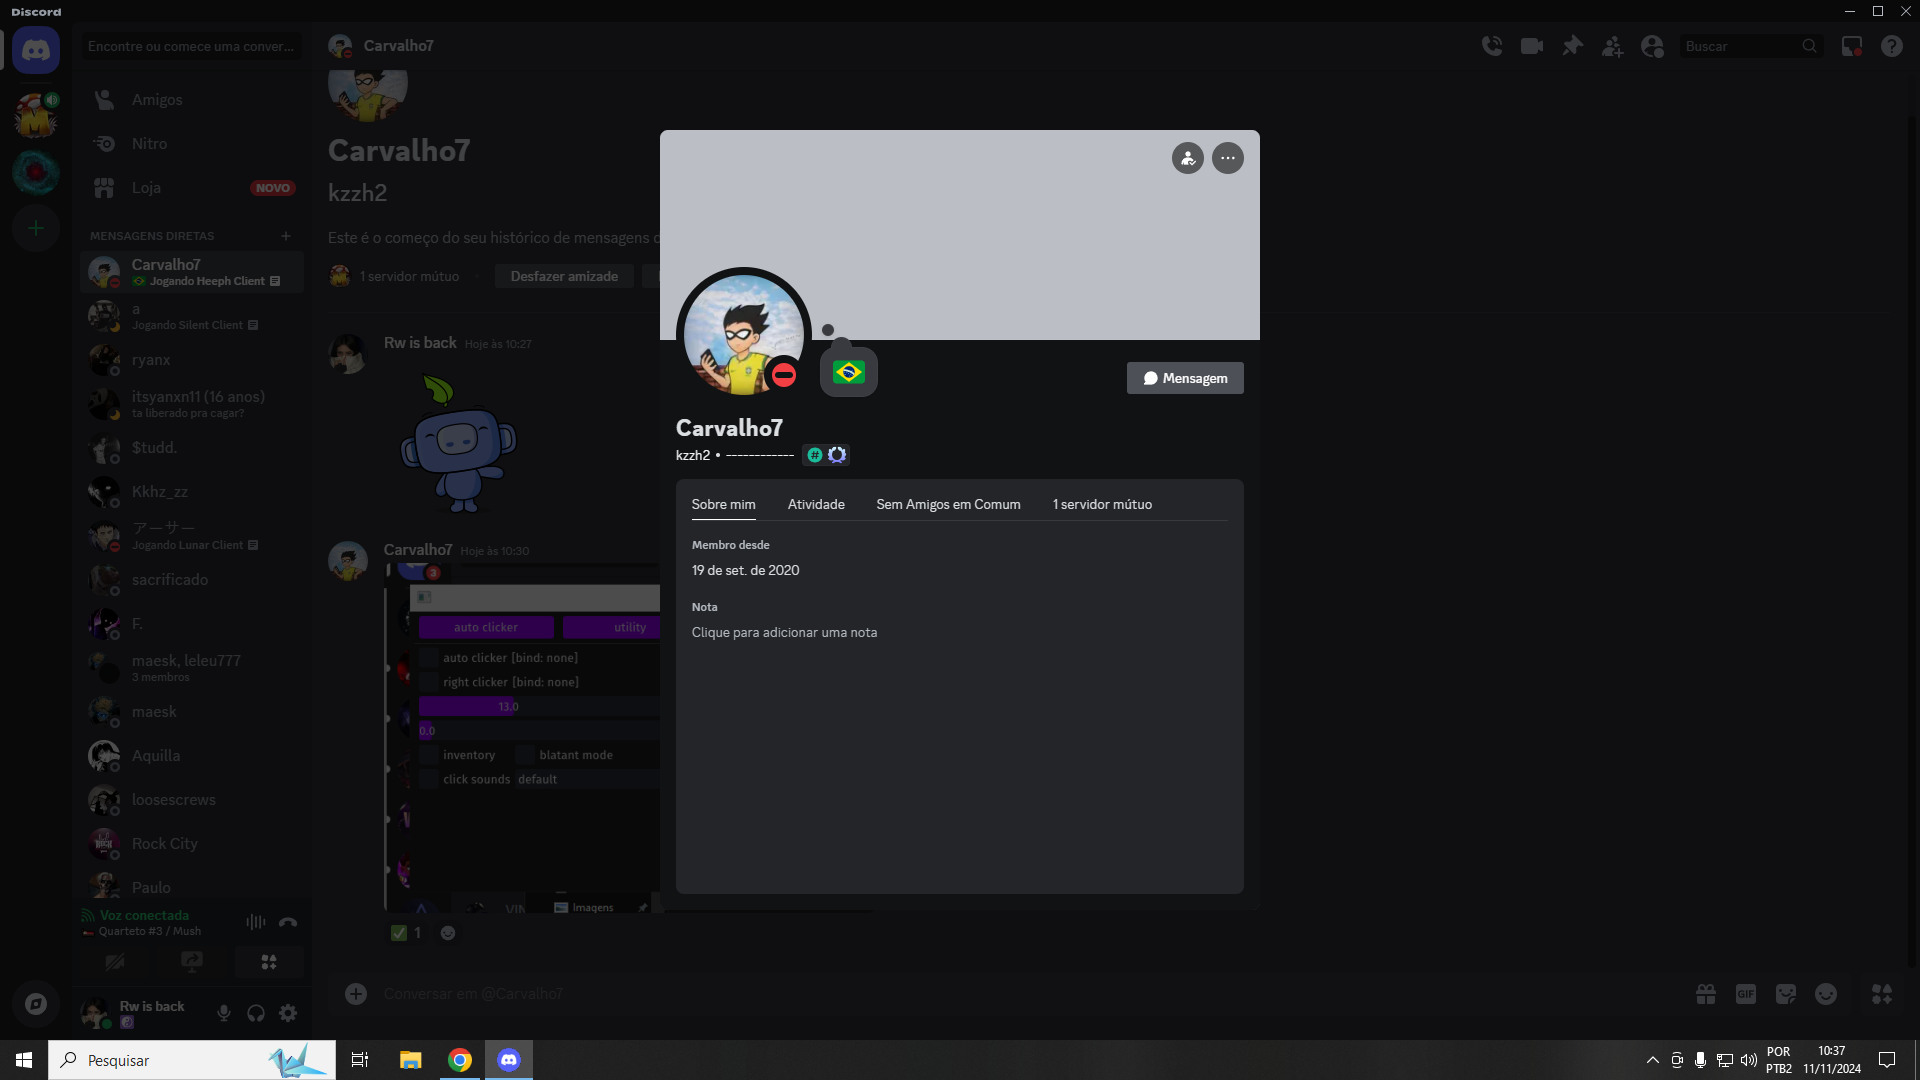Open the emoji picker icon
This screenshot has height=1080, width=1920.
pyautogui.click(x=1826, y=994)
